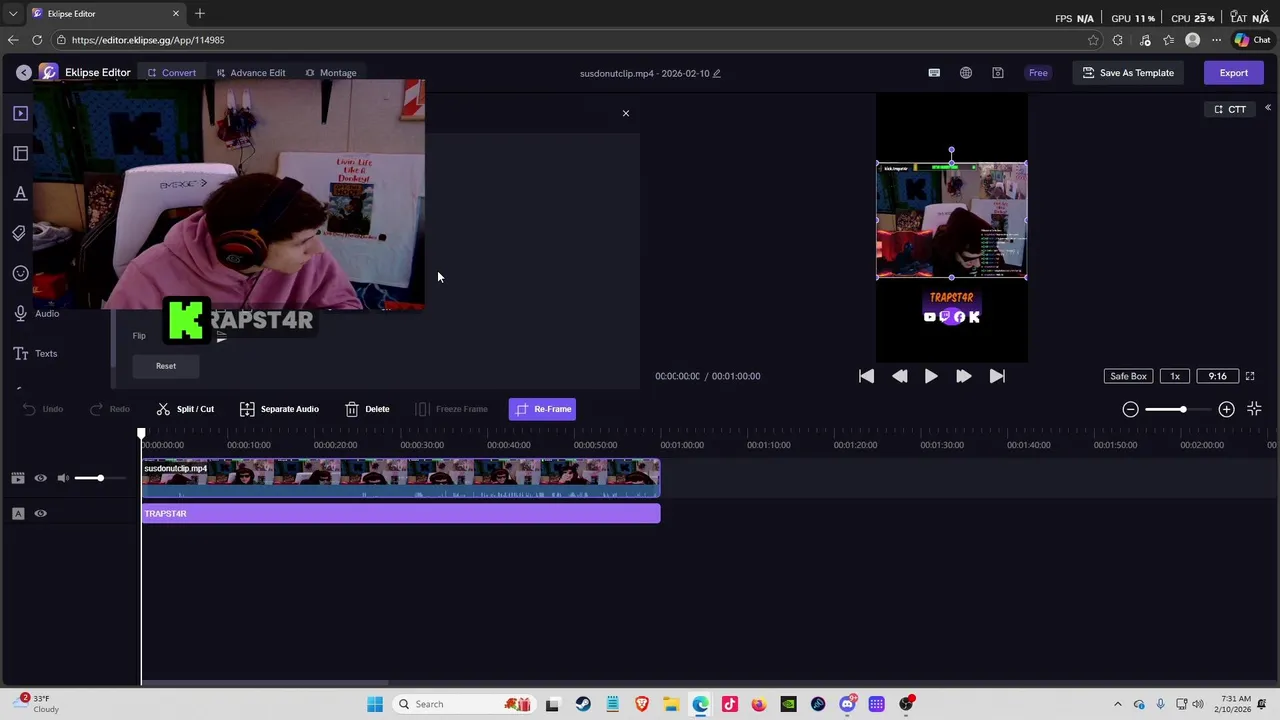
Task: Toggle the Safe Box overlay
Action: (1128, 376)
